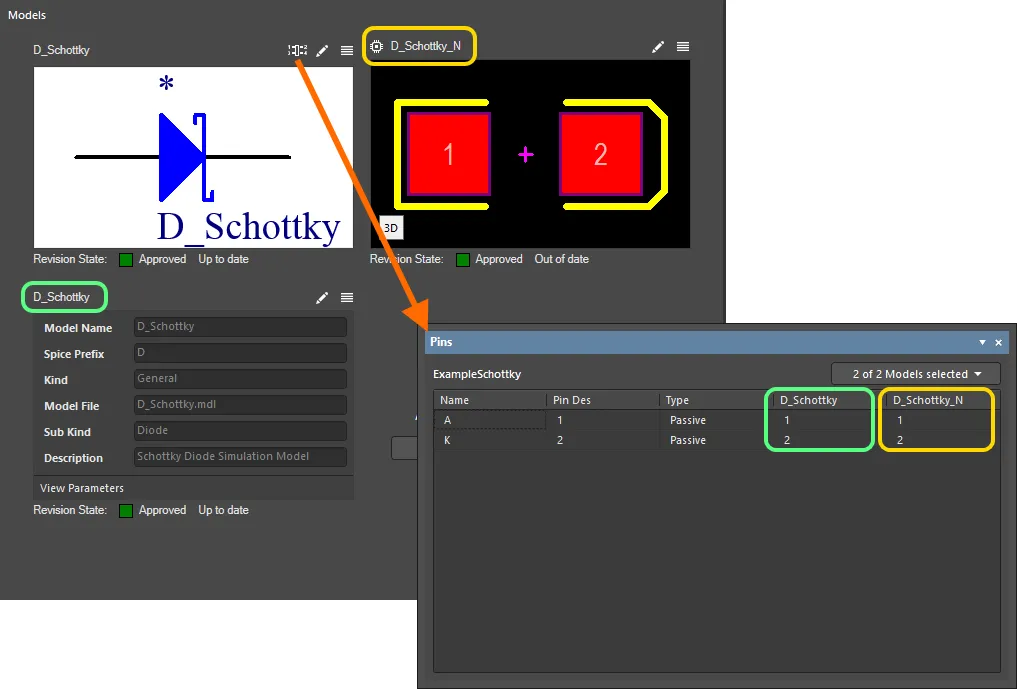Screen dimensions: 1017x689
Task: Click the 3D view mode badge on the footprint preview
Action: 390,228
